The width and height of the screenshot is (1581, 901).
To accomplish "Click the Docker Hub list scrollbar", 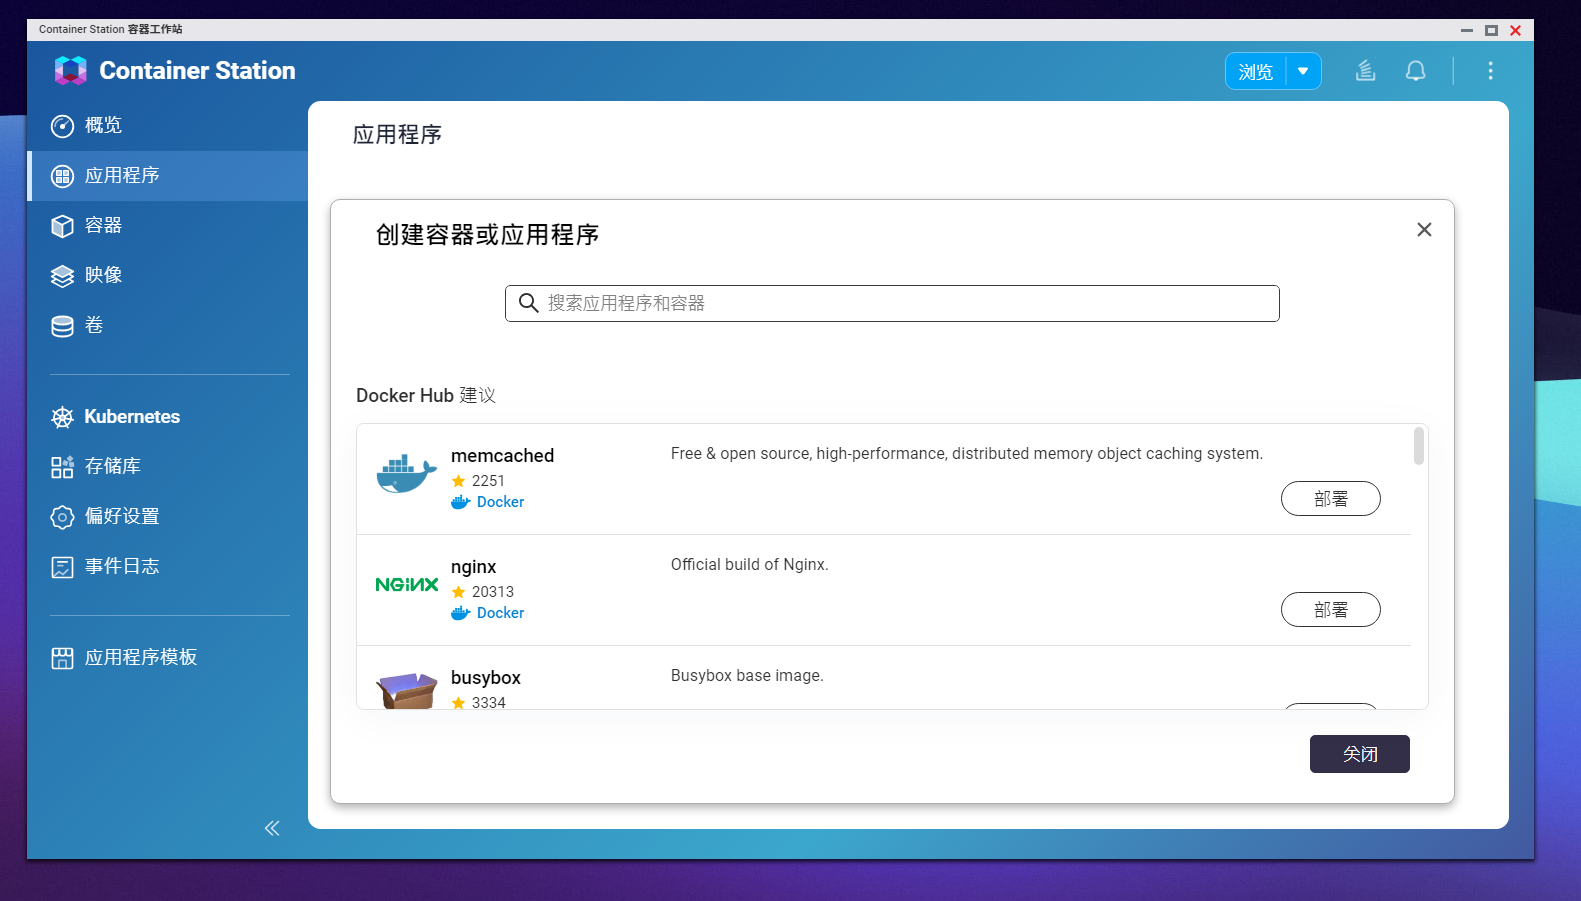I will [1418, 446].
